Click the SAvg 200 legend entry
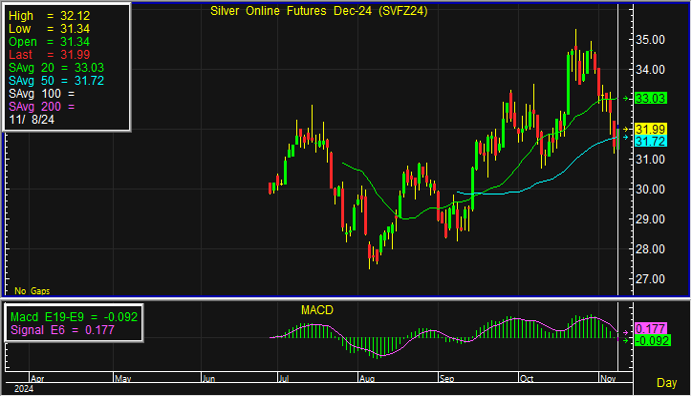This screenshot has height=397, width=692. click(42, 107)
